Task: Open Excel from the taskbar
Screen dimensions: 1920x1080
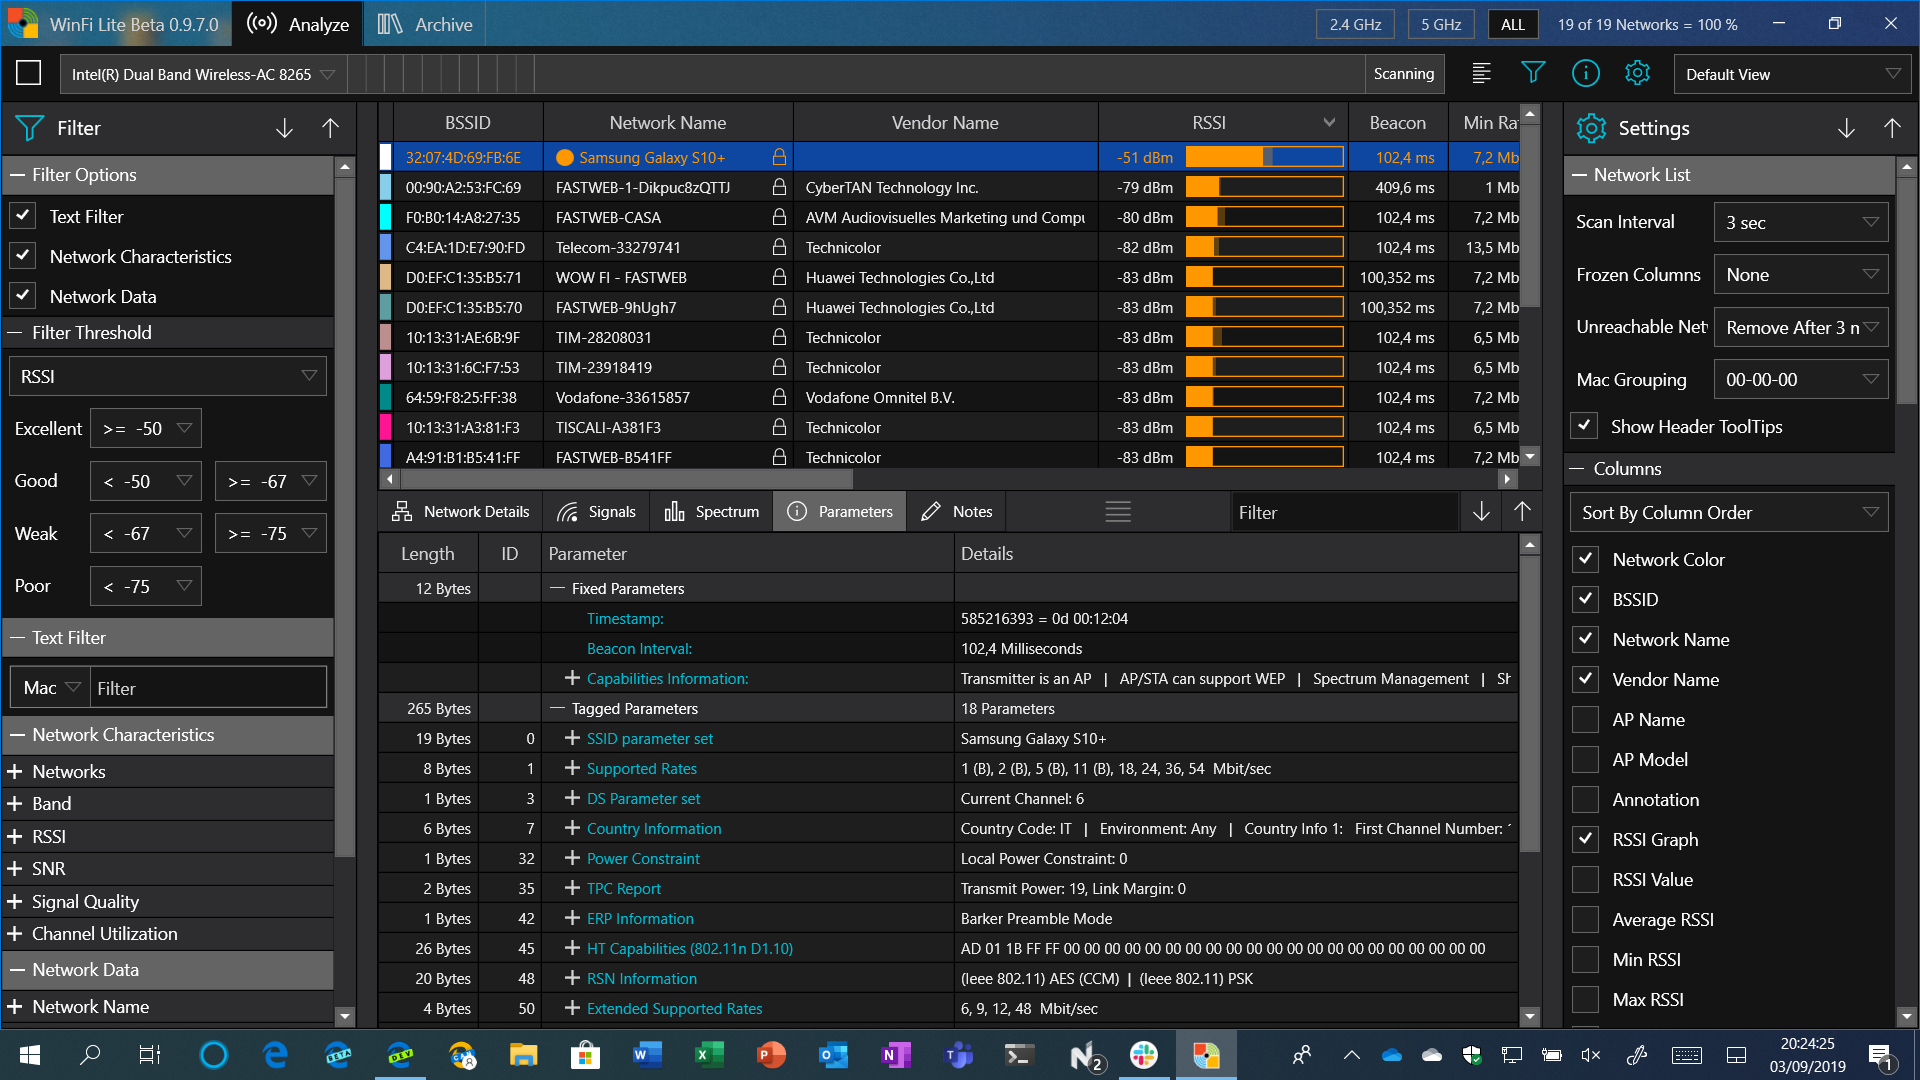Action: [709, 1055]
